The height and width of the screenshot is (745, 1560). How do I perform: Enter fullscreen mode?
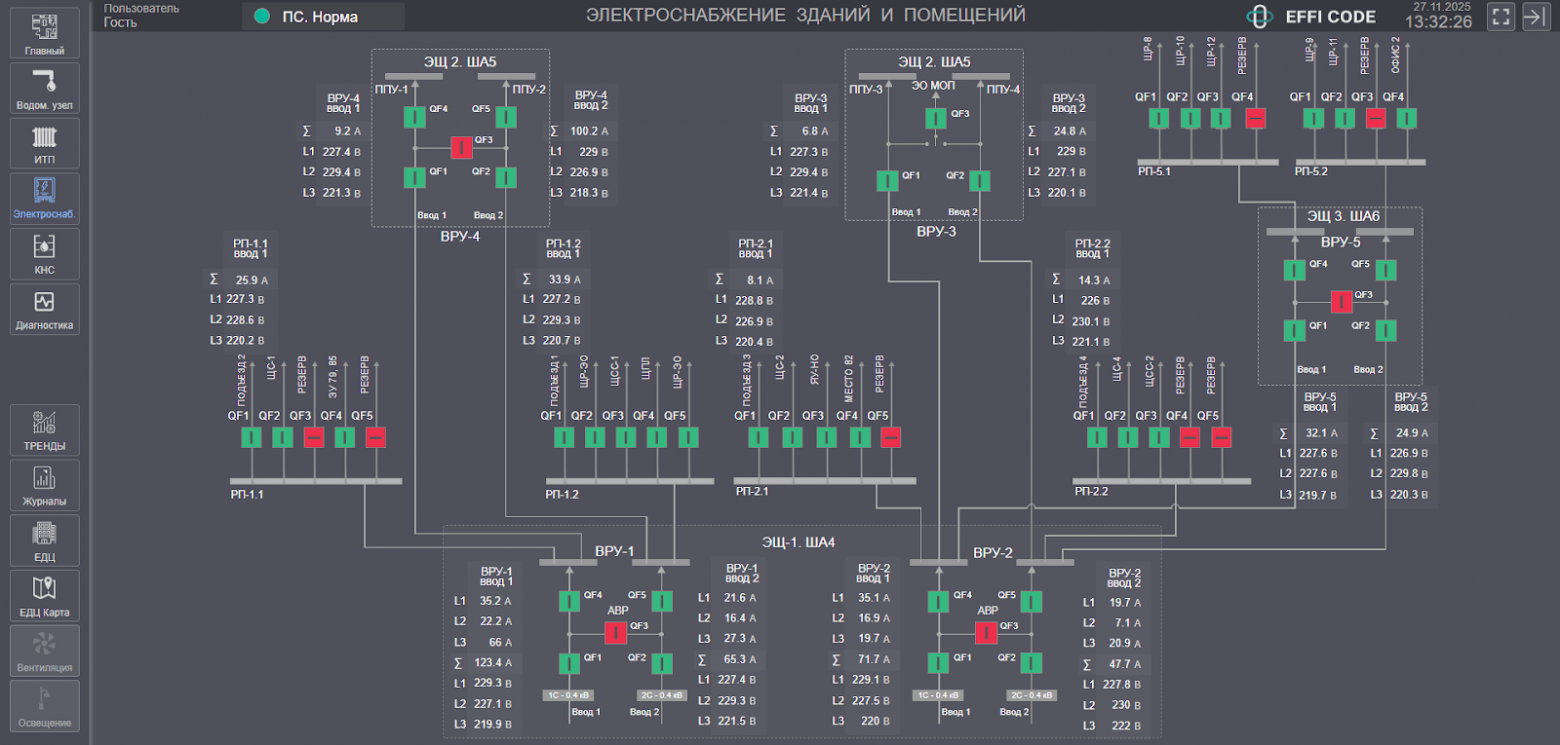point(1501,16)
